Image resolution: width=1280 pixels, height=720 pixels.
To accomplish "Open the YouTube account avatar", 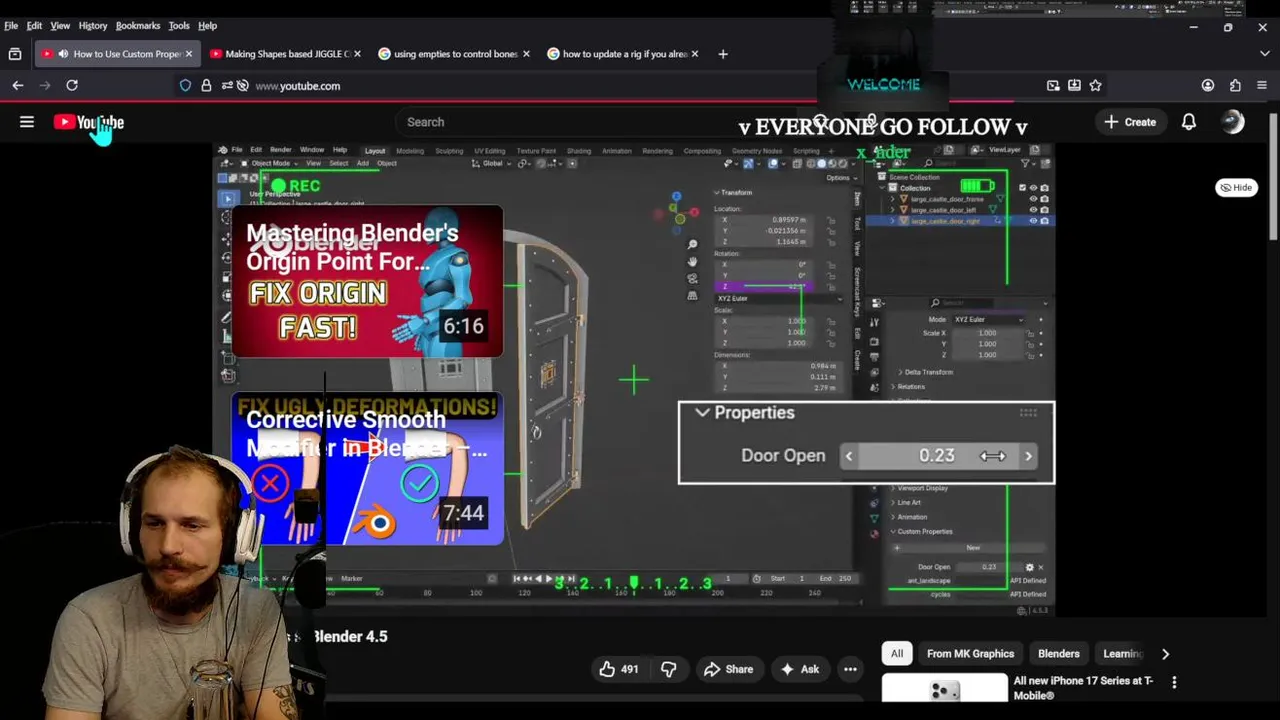I will pos(1233,122).
